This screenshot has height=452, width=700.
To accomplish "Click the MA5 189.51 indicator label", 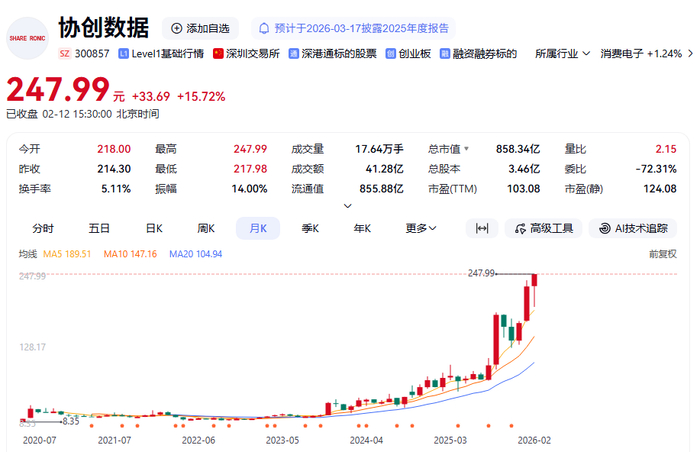I will coord(67,254).
